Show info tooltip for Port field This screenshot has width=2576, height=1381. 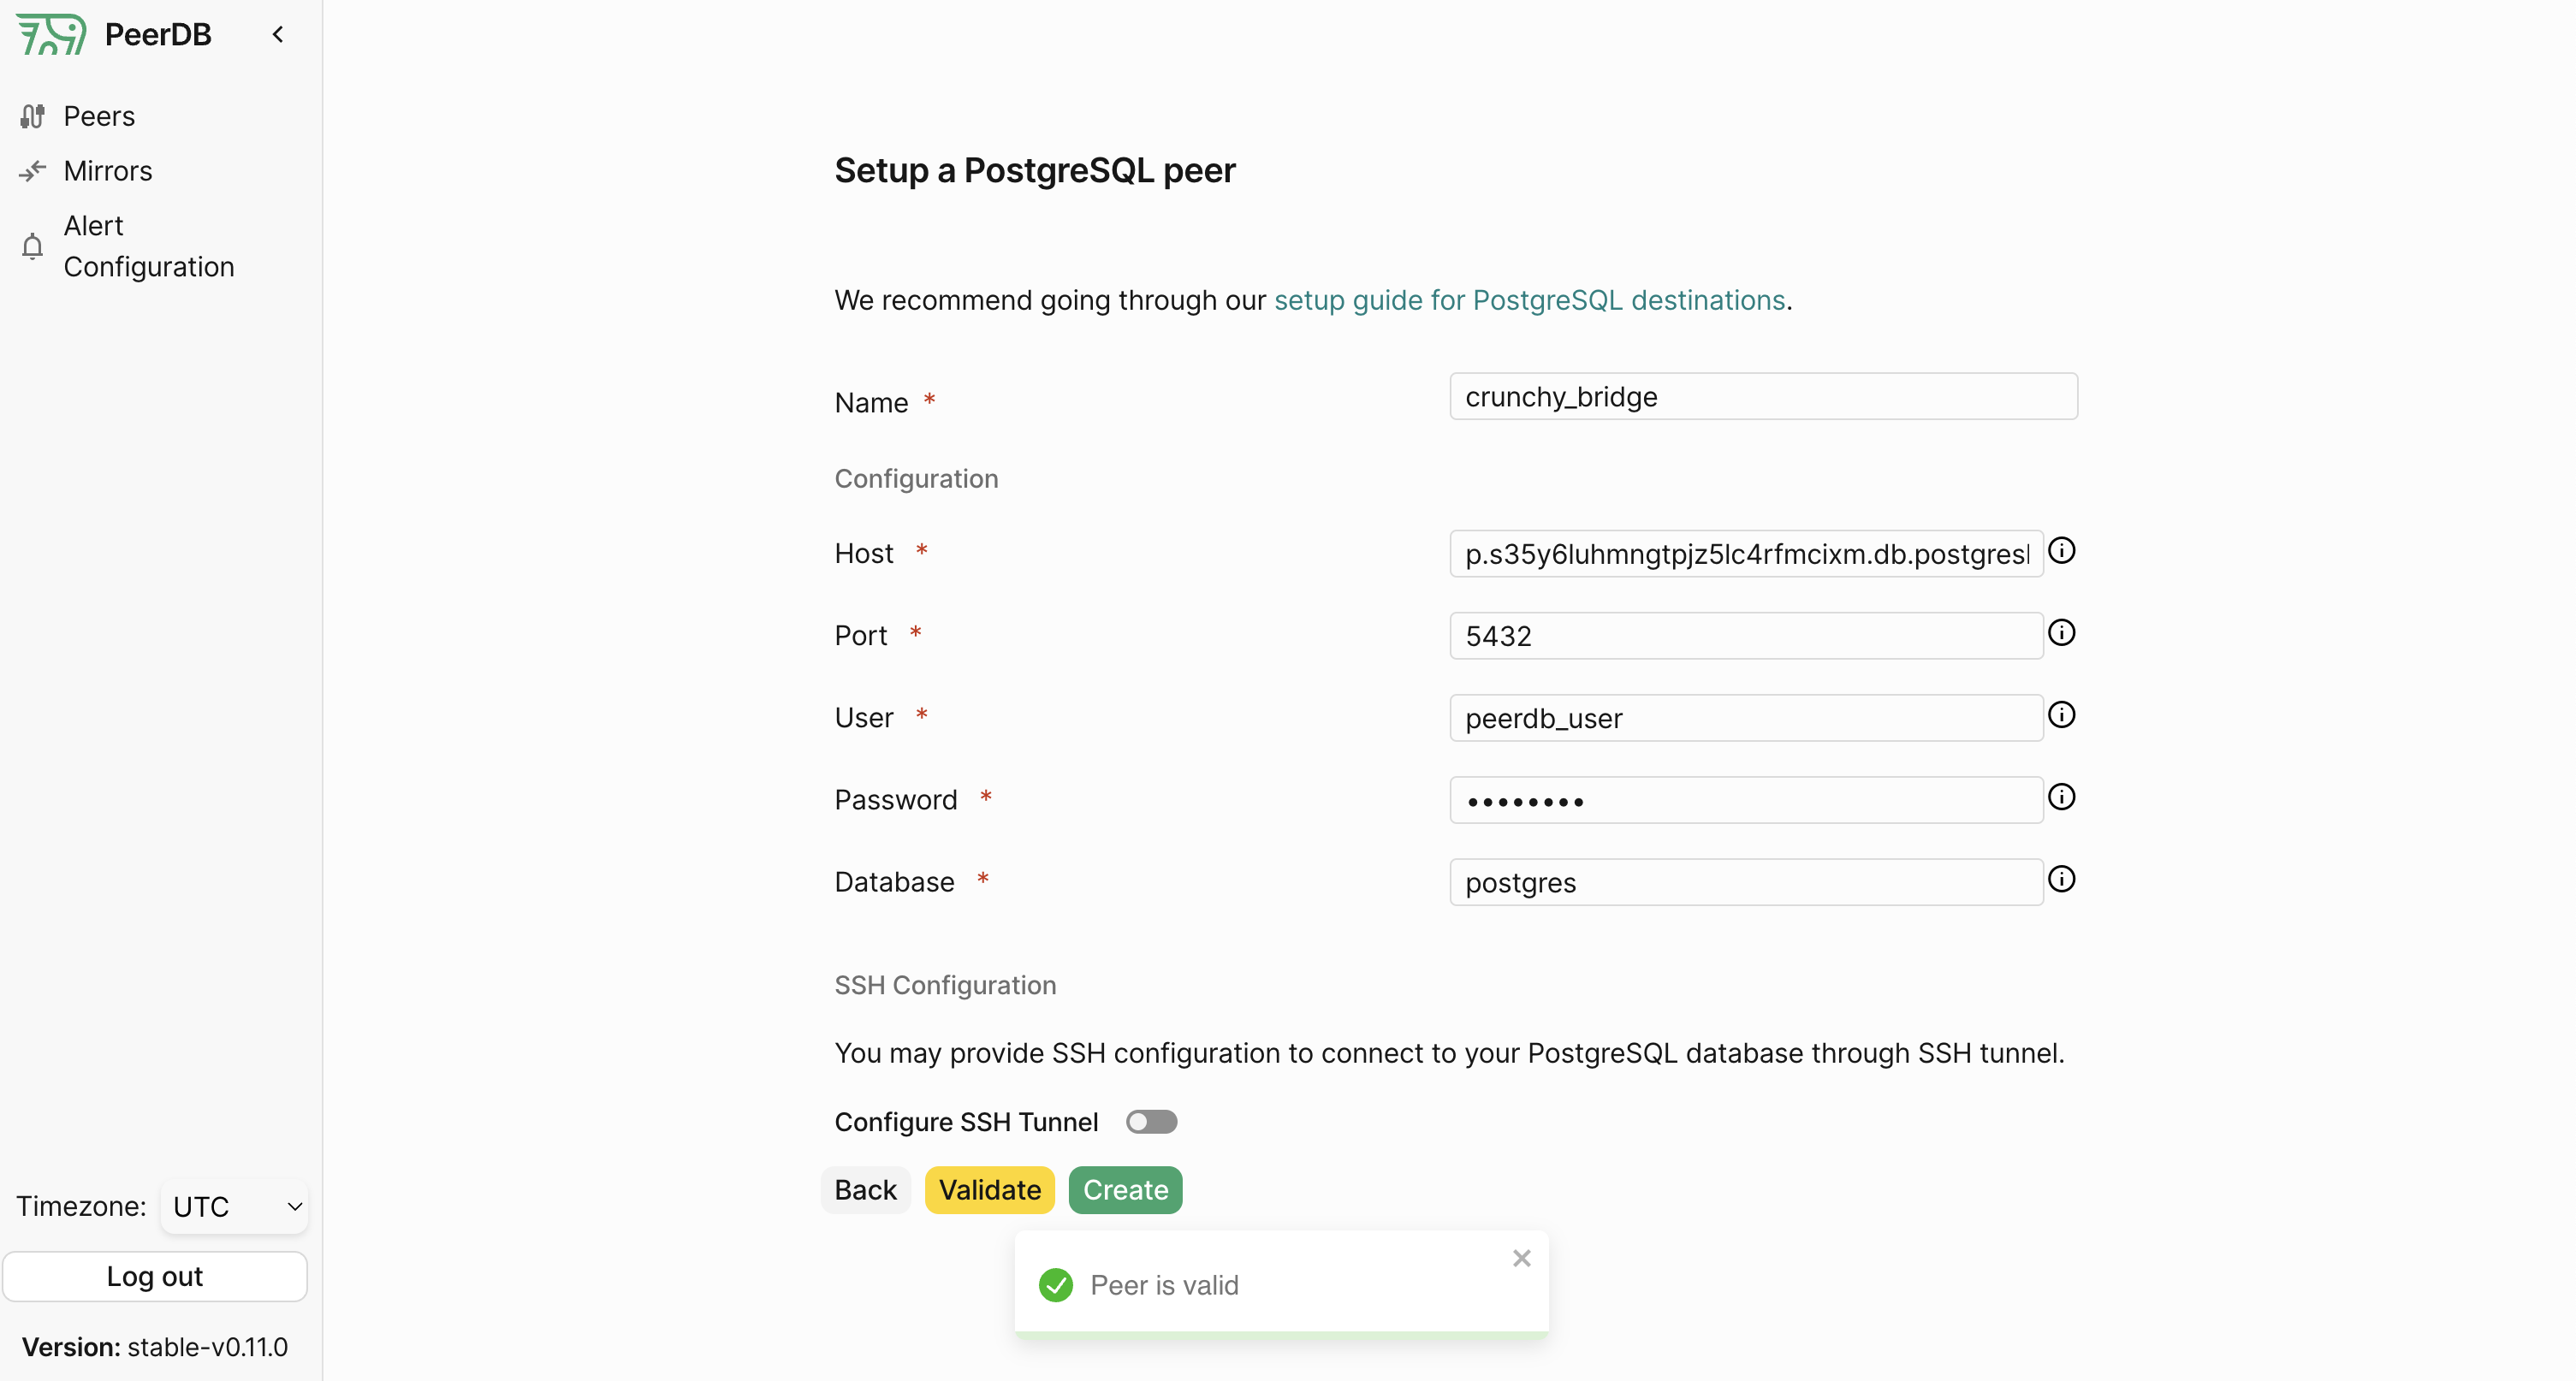pyautogui.click(x=2061, y=633)
